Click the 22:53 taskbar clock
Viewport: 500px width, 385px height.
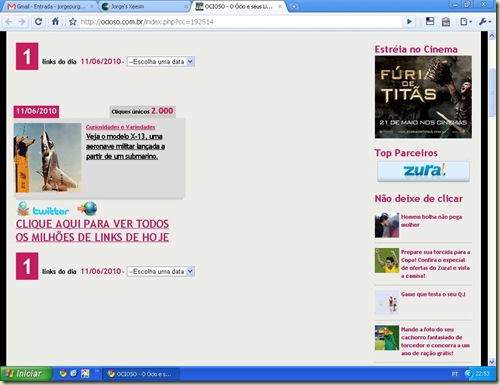483,374
